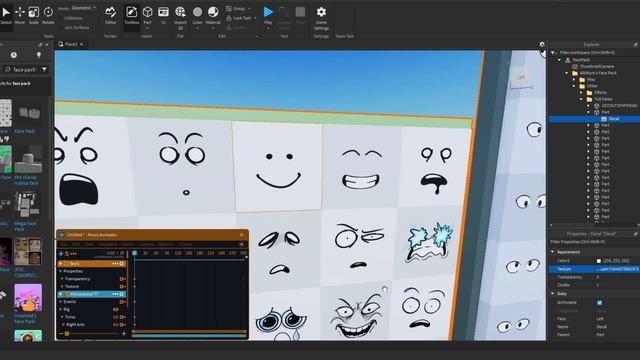Click the Color3 swatch in Properties
Viewport: 640px width, 360px height.
click(599, 261)
